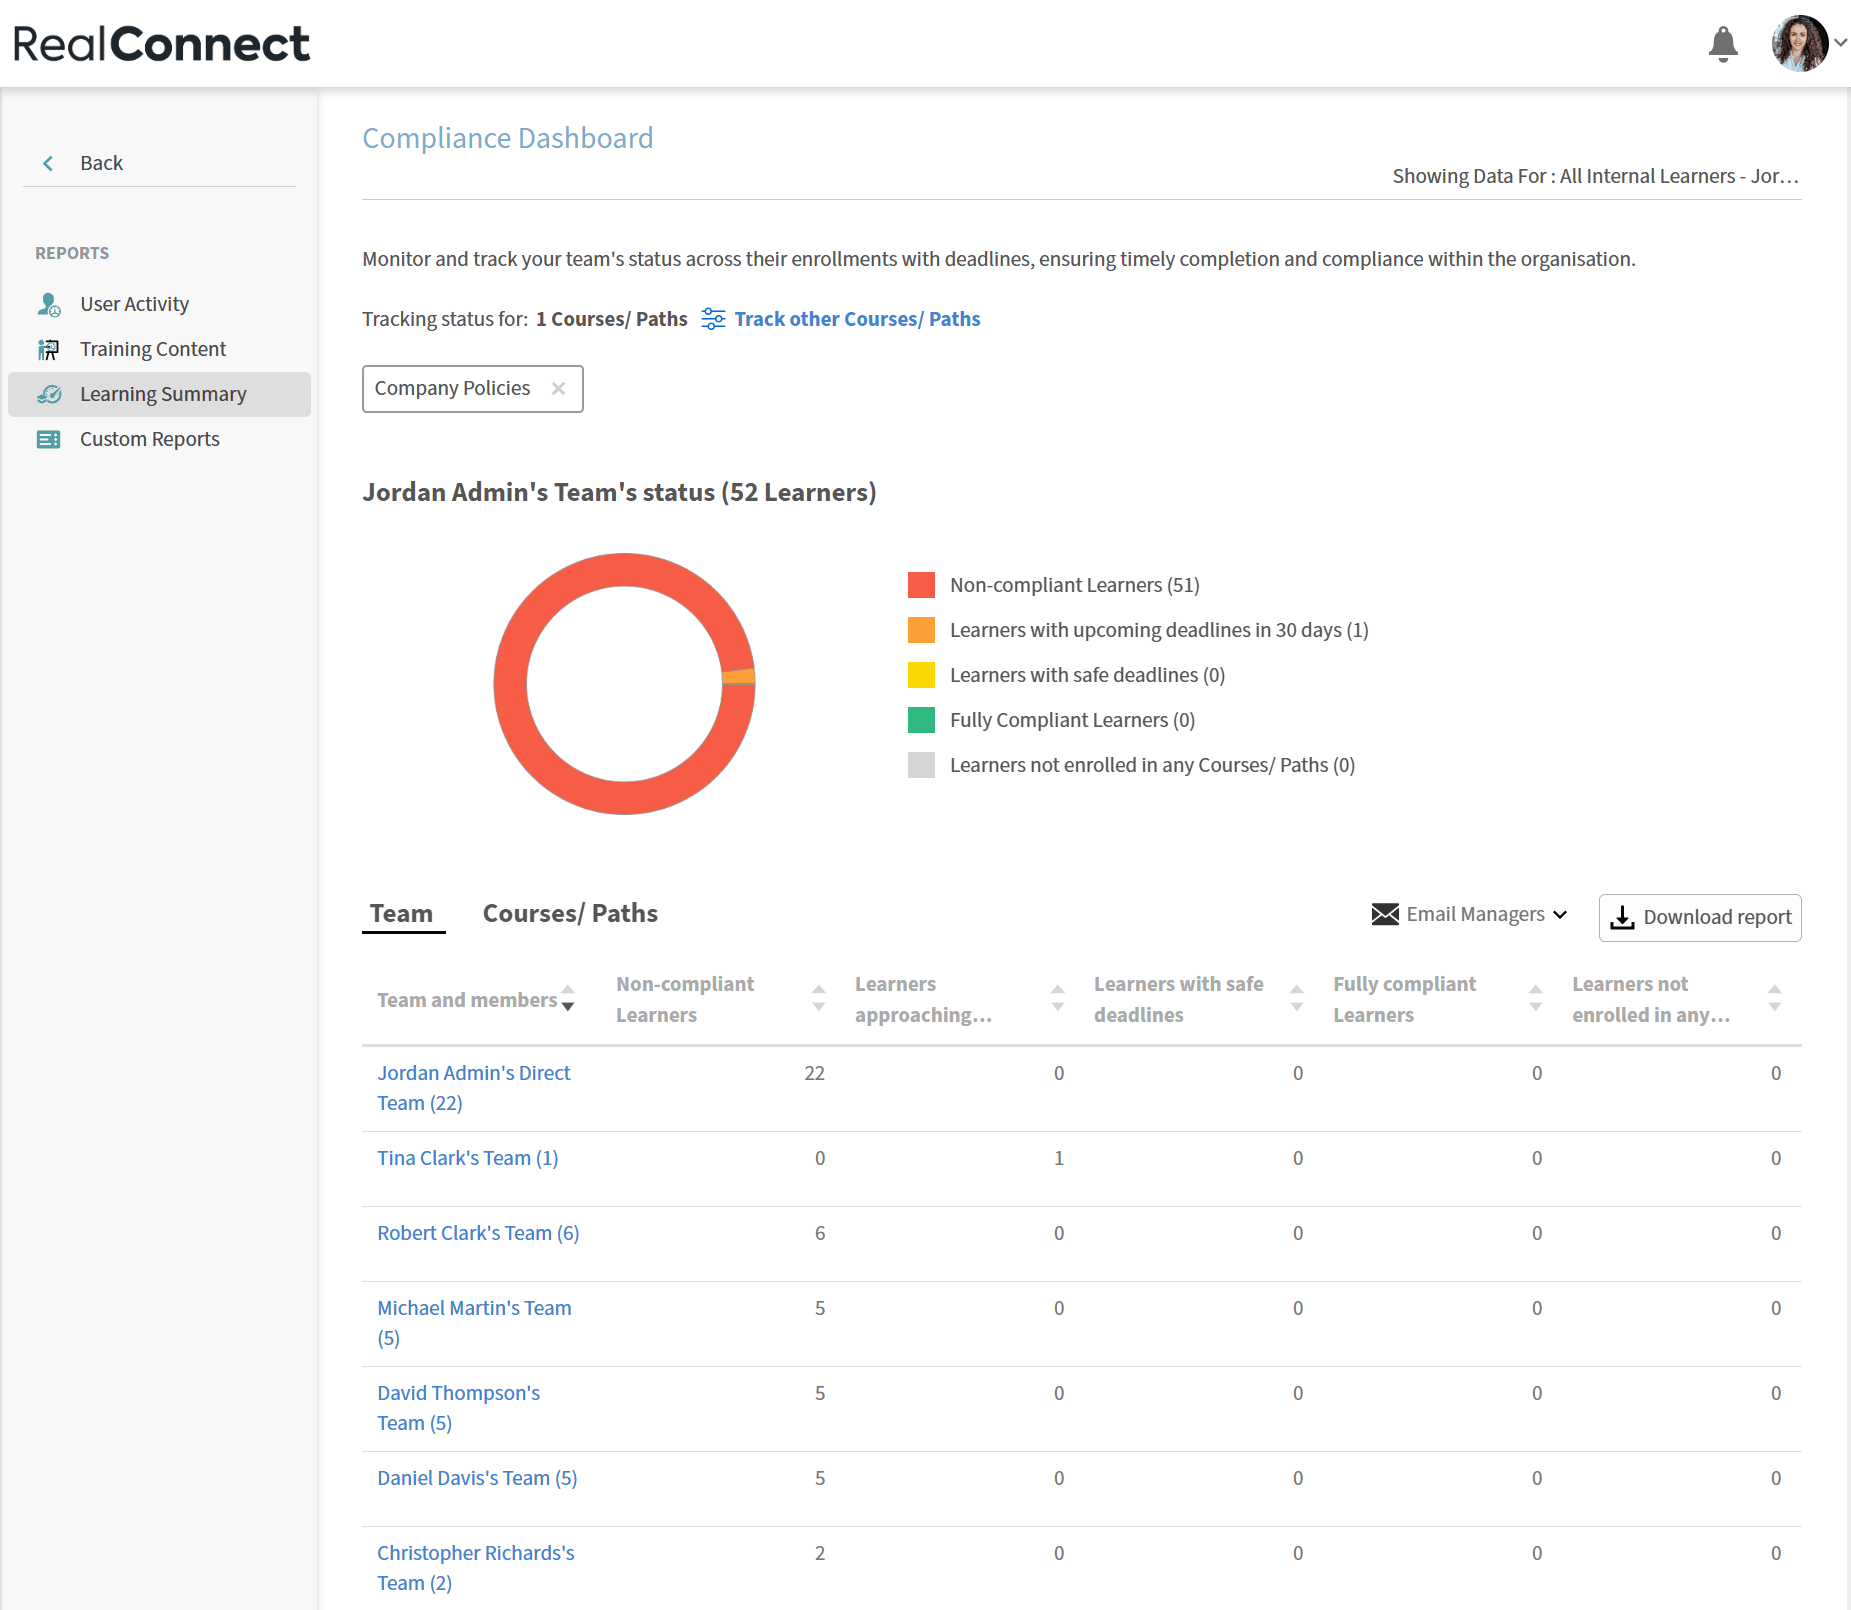Screen dimensions: 1851x1610
Task: Open David Thompson's Team (5)
Action: click(458, 1408)
